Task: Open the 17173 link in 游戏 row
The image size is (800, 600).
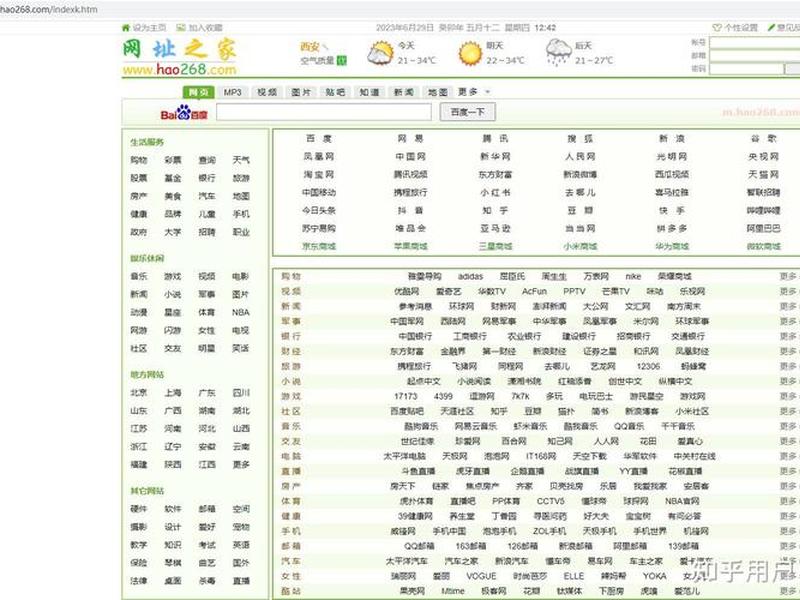Action: click(x=406, y=396)
